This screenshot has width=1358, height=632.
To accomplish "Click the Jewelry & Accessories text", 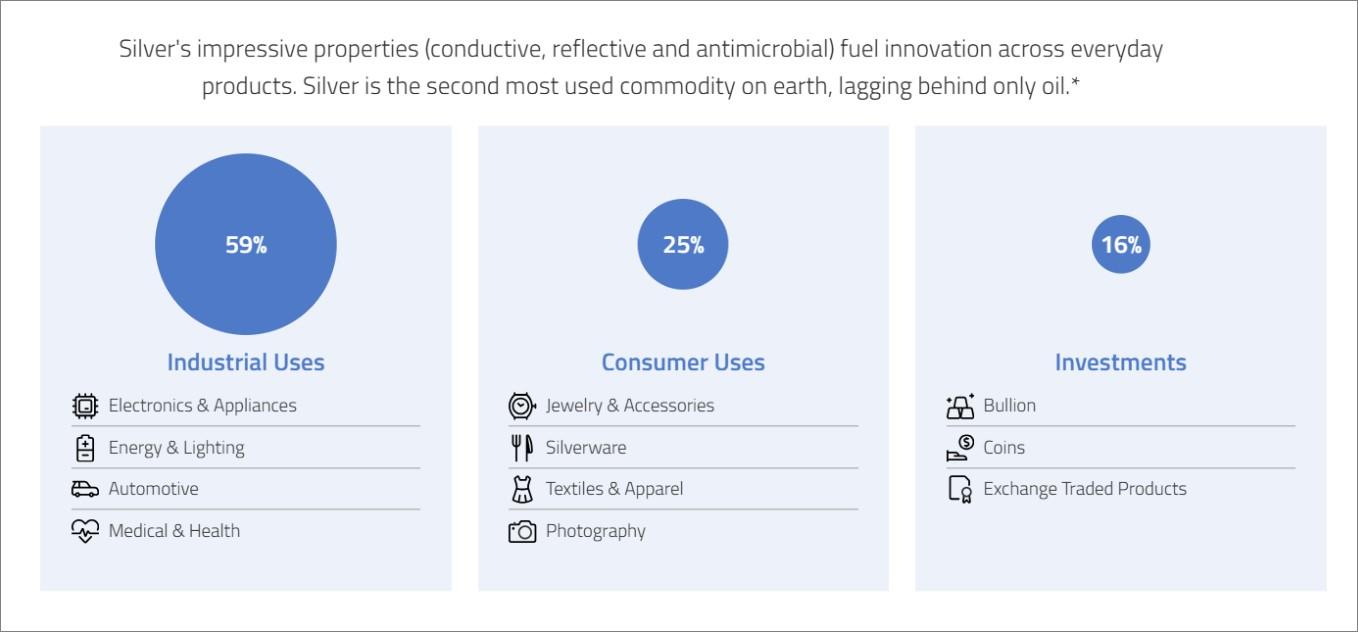I will pos(630,406).
